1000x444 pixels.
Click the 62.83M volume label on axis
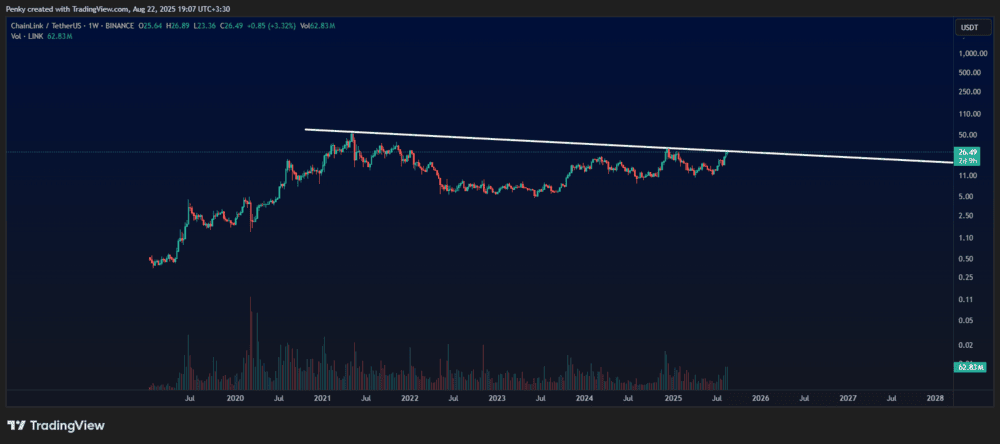967,367
